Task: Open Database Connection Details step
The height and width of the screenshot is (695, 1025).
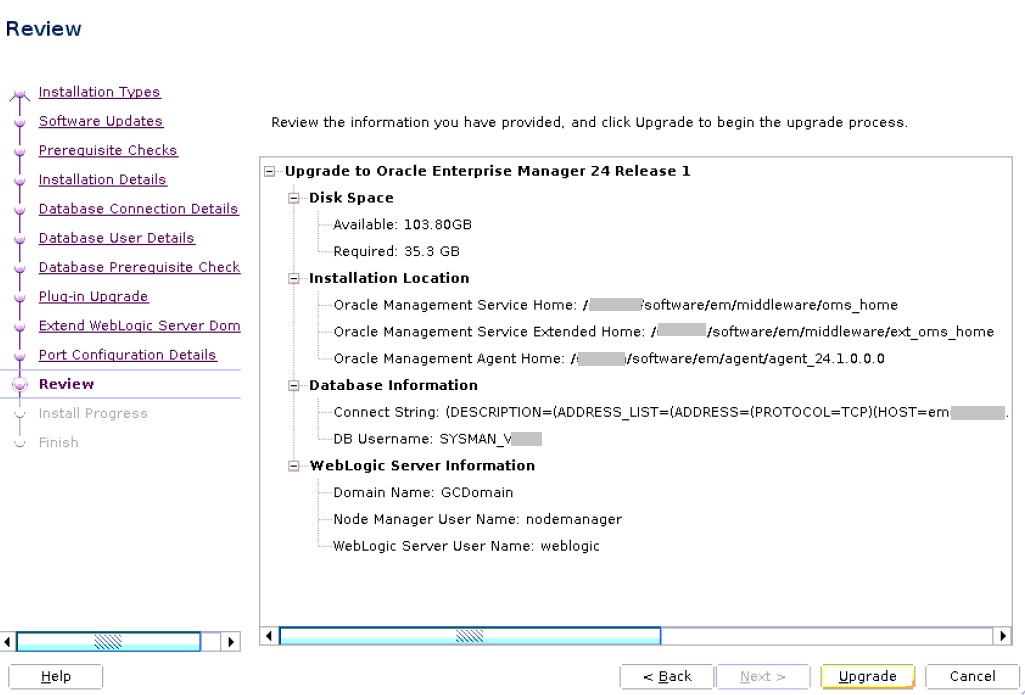Action: 139,209
